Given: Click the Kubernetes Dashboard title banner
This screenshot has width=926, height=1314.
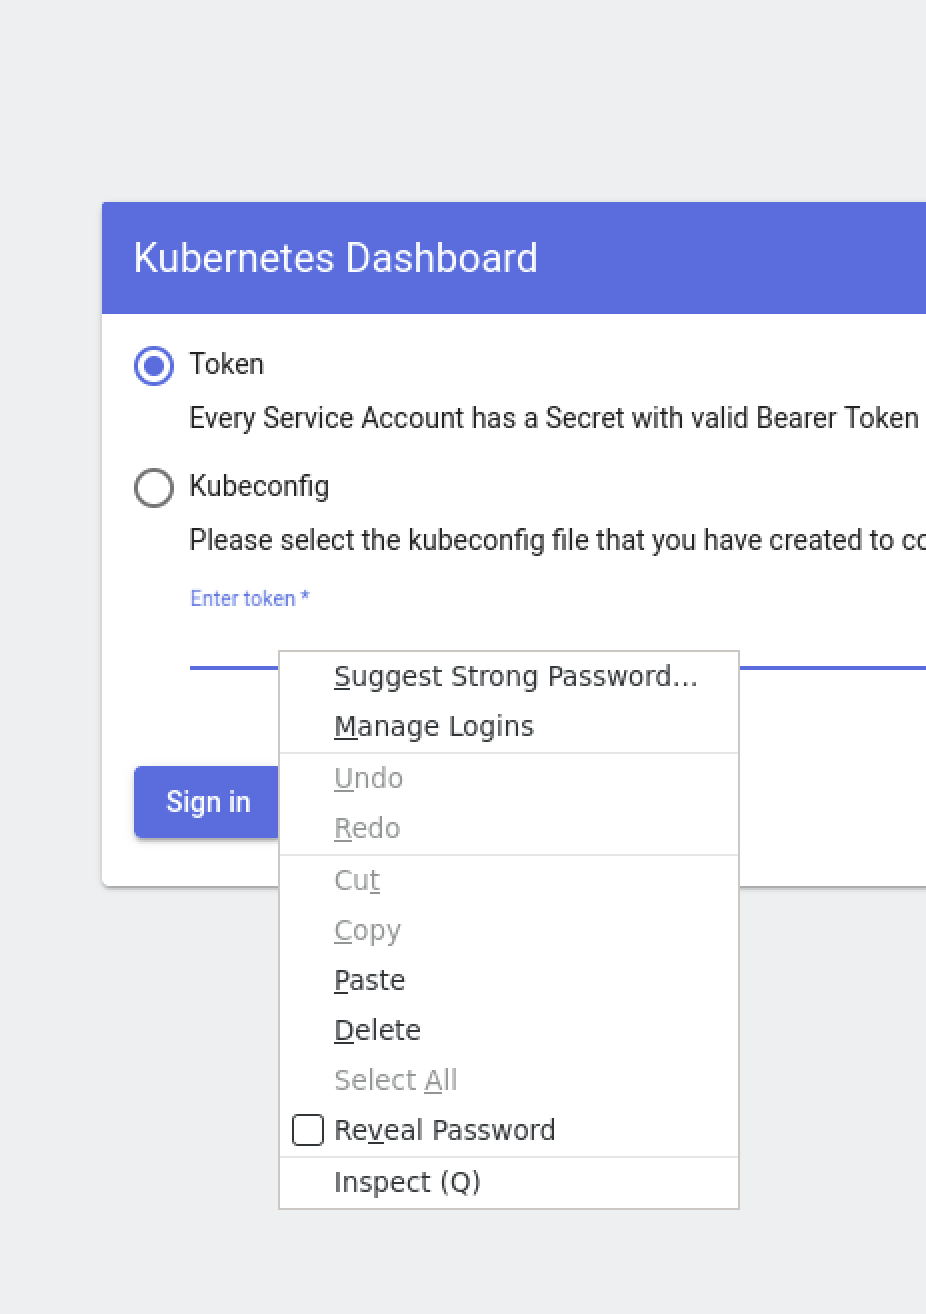Looking at the screenshot, I should pyautogui.click(x=334, y=258).
